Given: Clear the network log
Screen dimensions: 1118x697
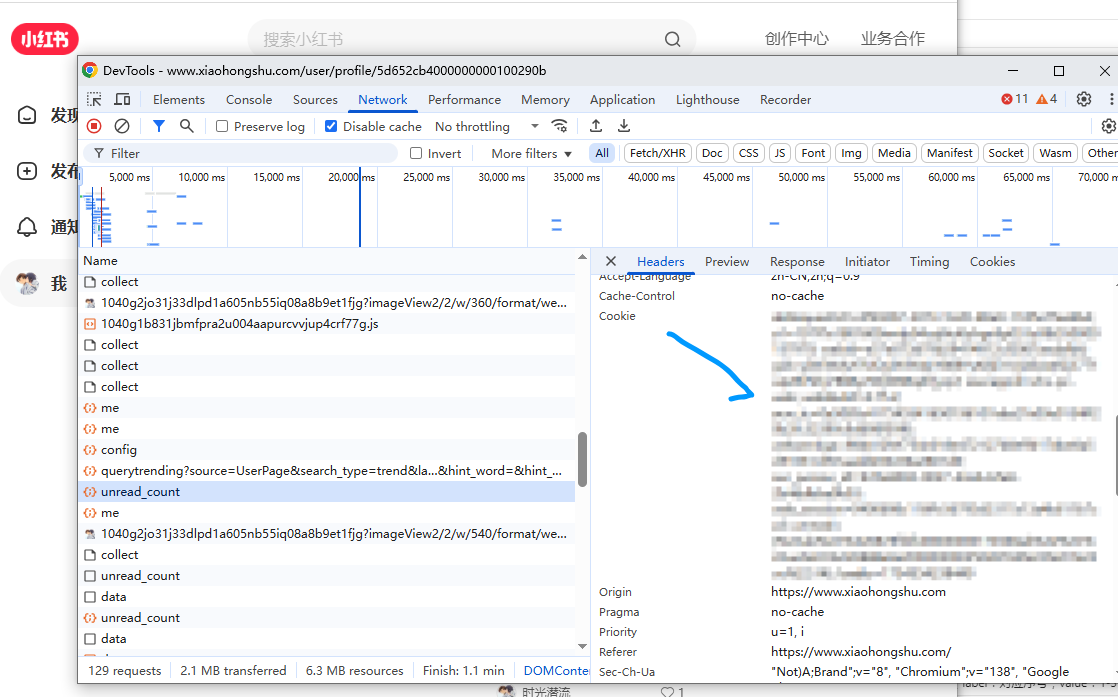Looking at the screenshot, I should (122, 126).
